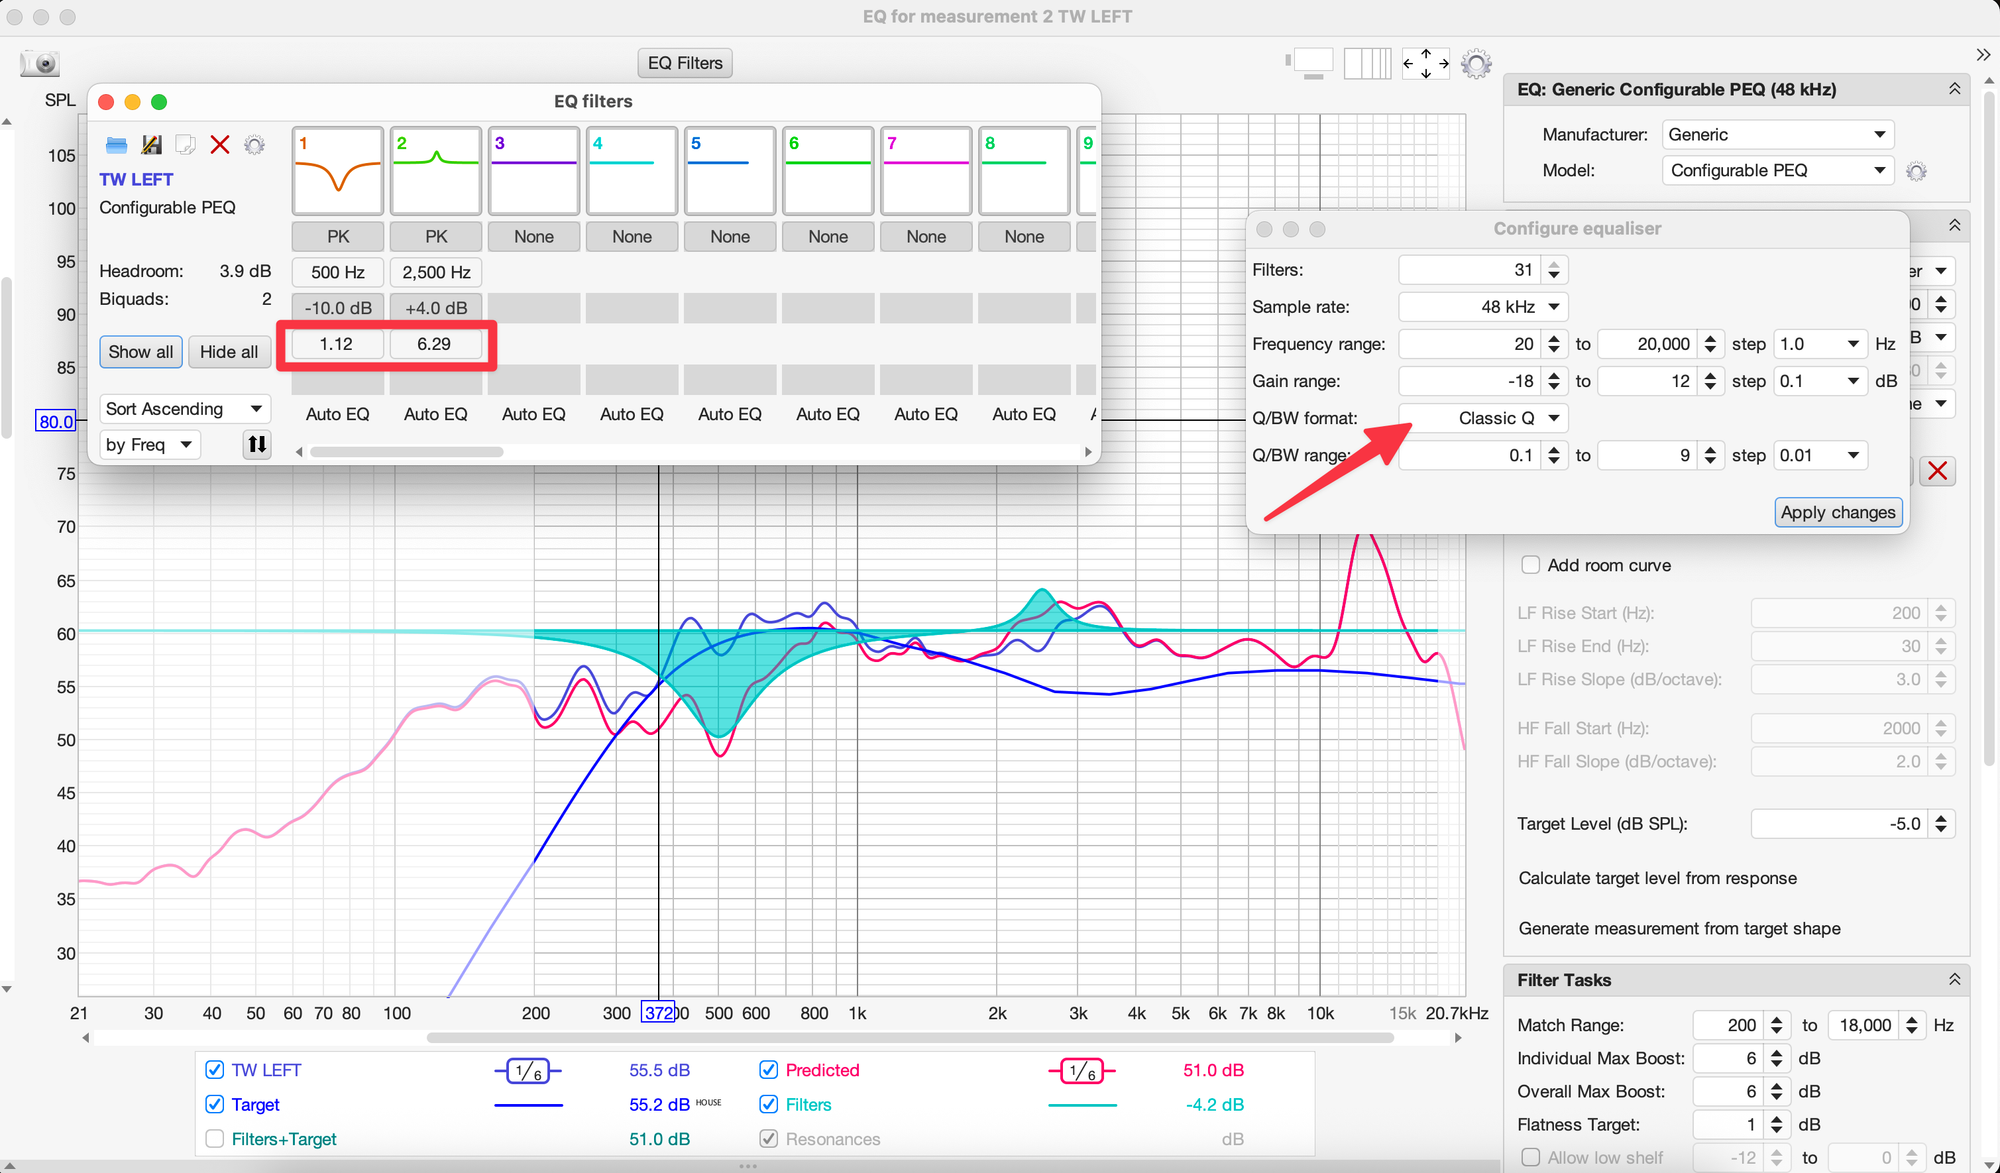Click the capture graph camera icon
2000x1173 pixels.
41,63
